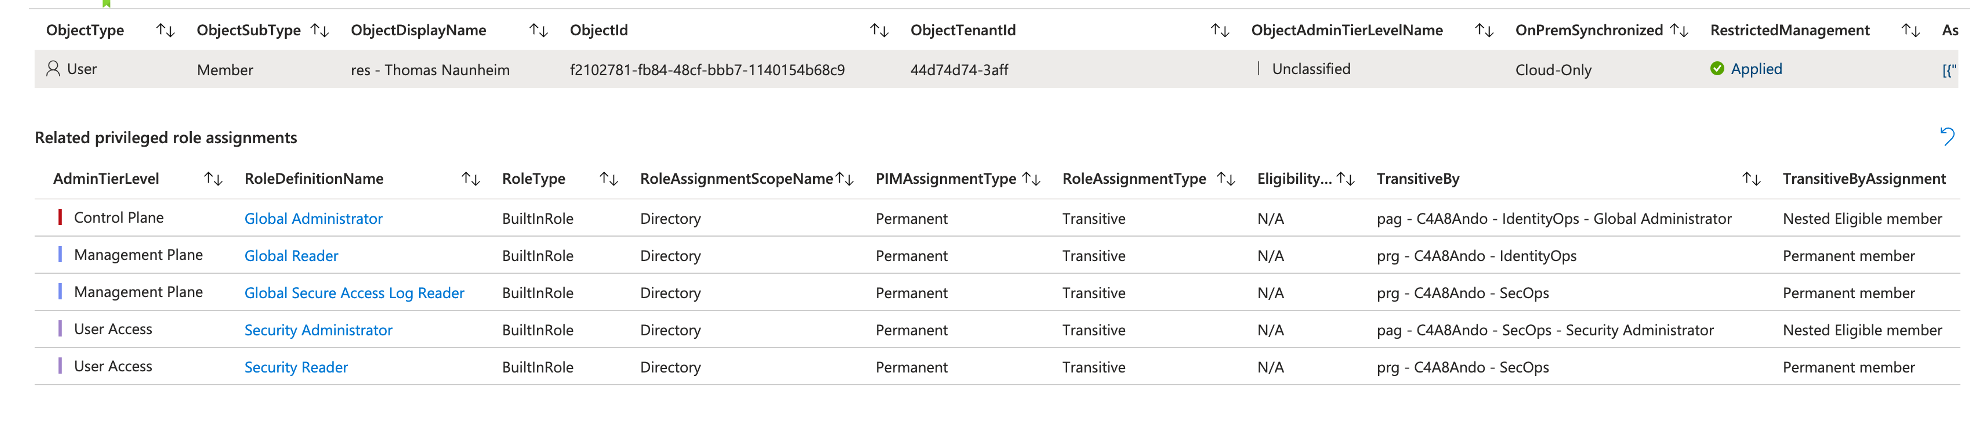Select the Thomas Naunheim user row
1972x422 pixels.
coord(430,70)
